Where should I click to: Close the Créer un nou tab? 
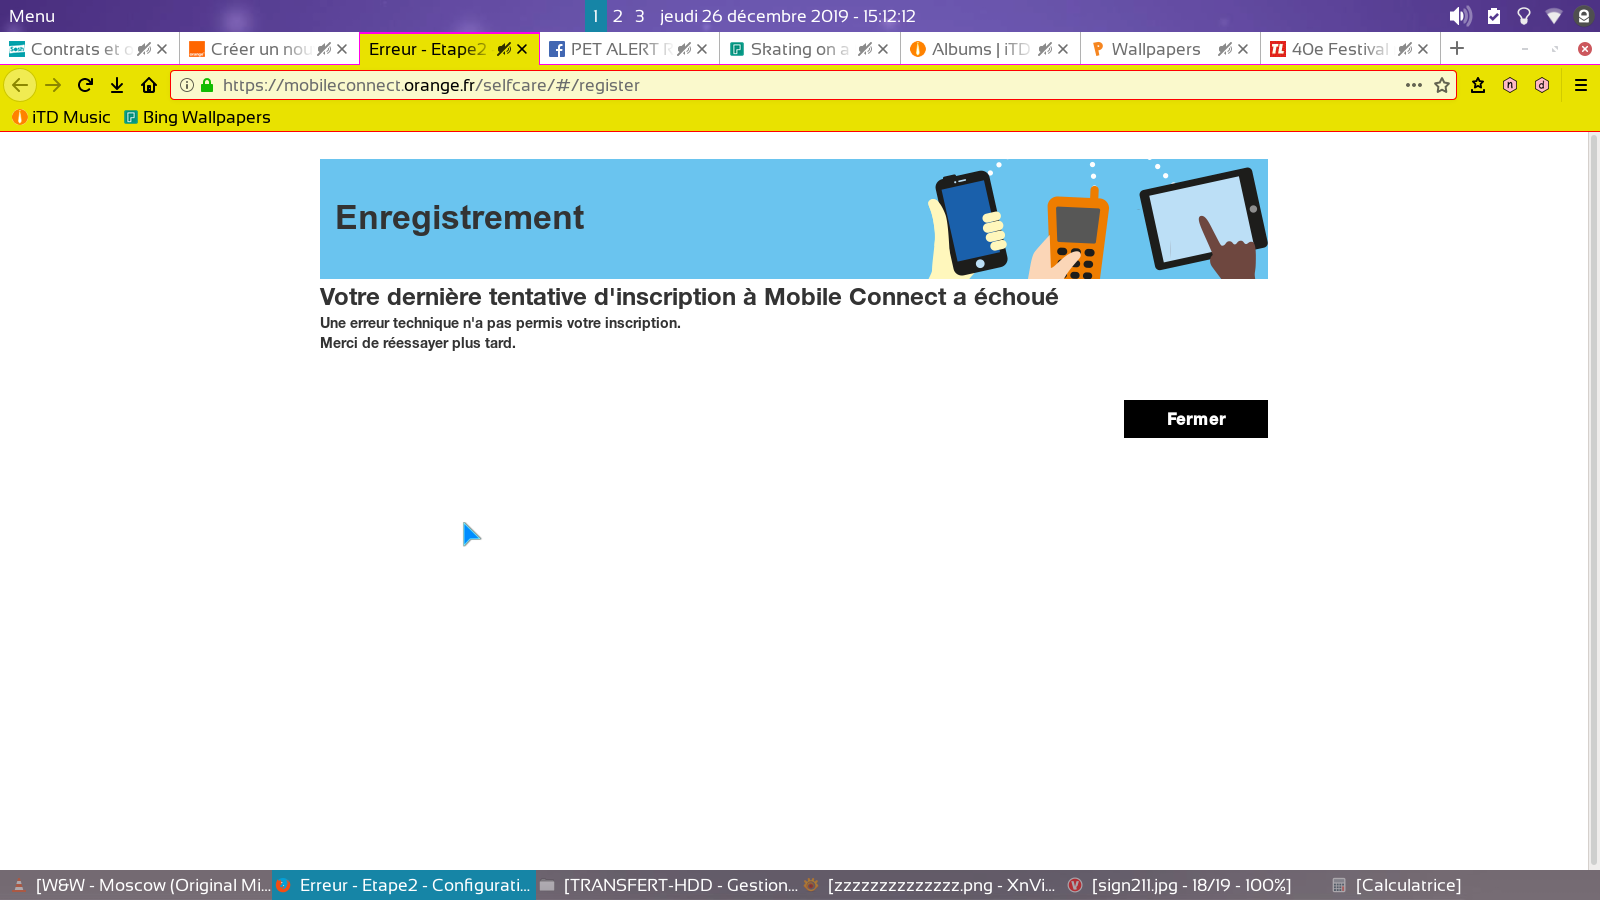click(x=342, y=49)
